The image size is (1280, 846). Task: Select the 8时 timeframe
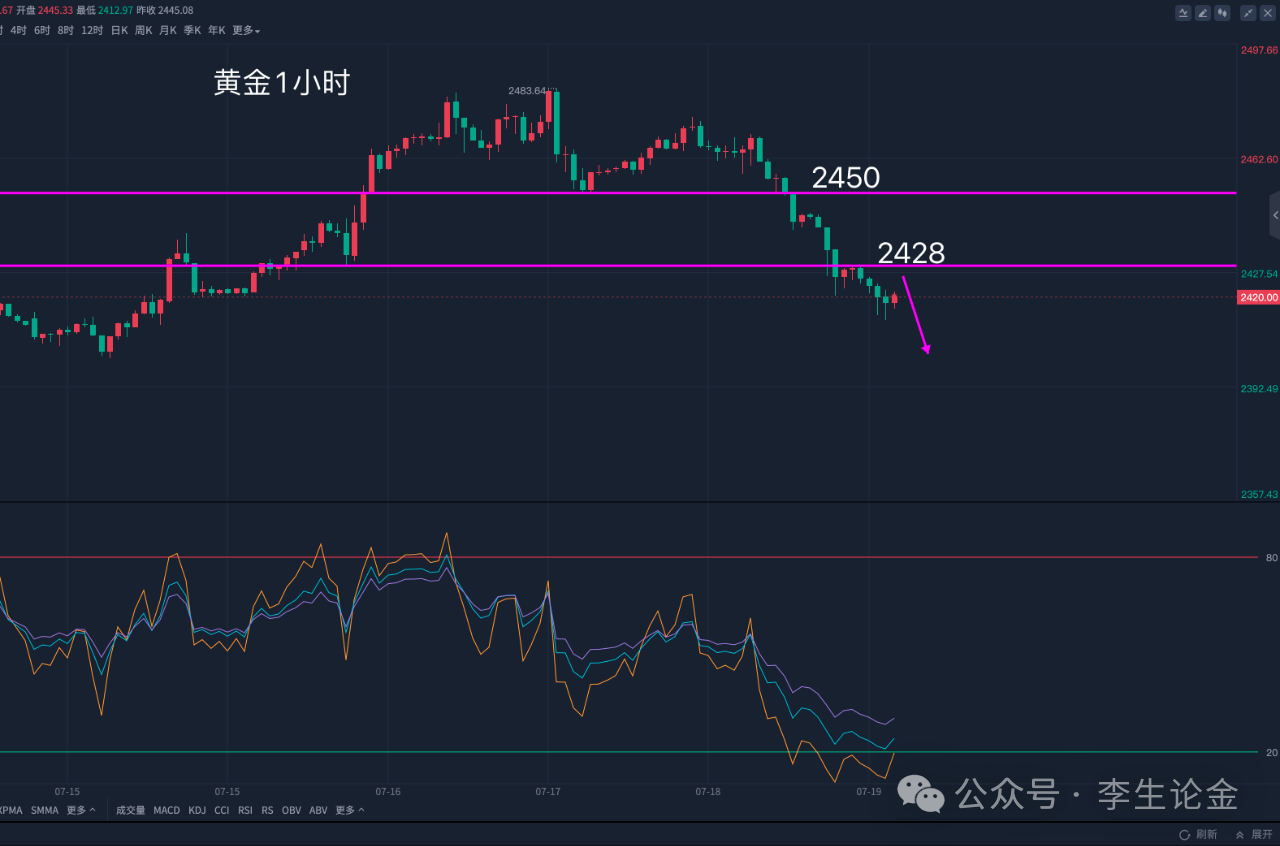66,30
